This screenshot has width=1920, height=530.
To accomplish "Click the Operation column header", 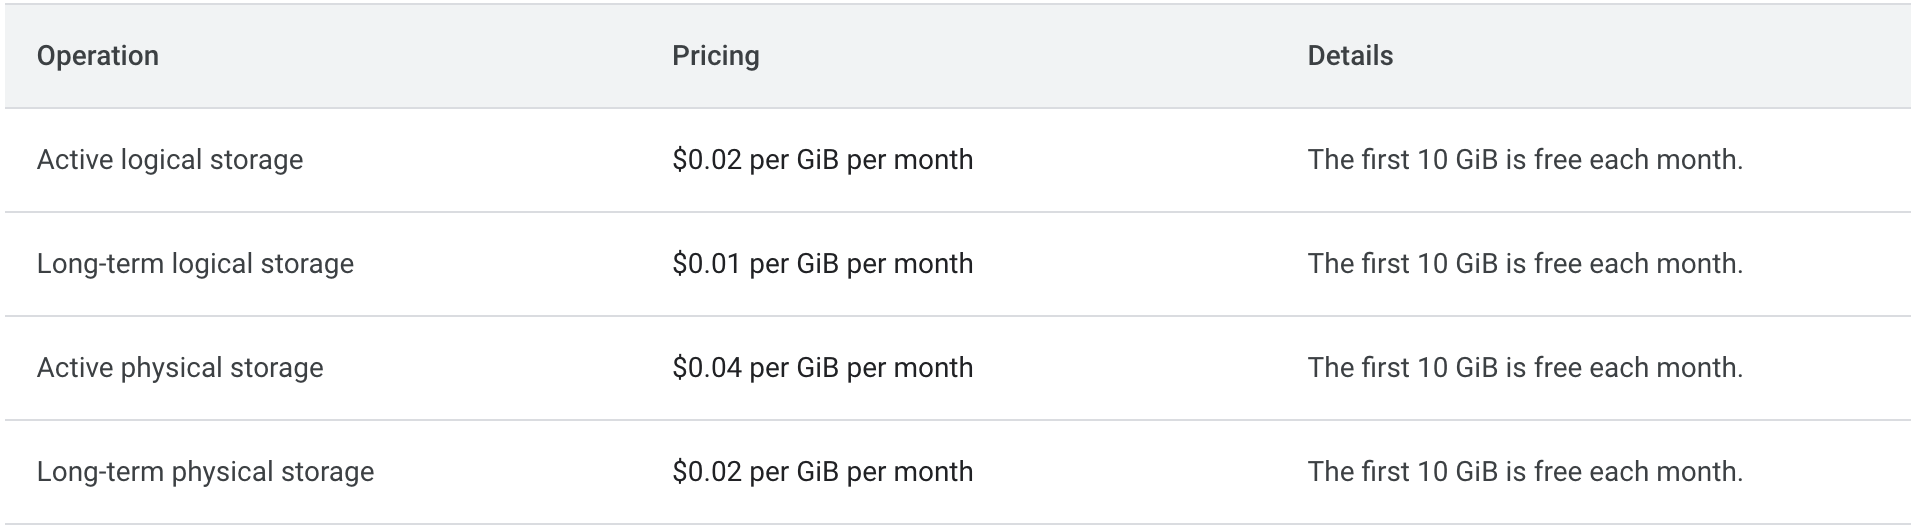I will [98, 56].
